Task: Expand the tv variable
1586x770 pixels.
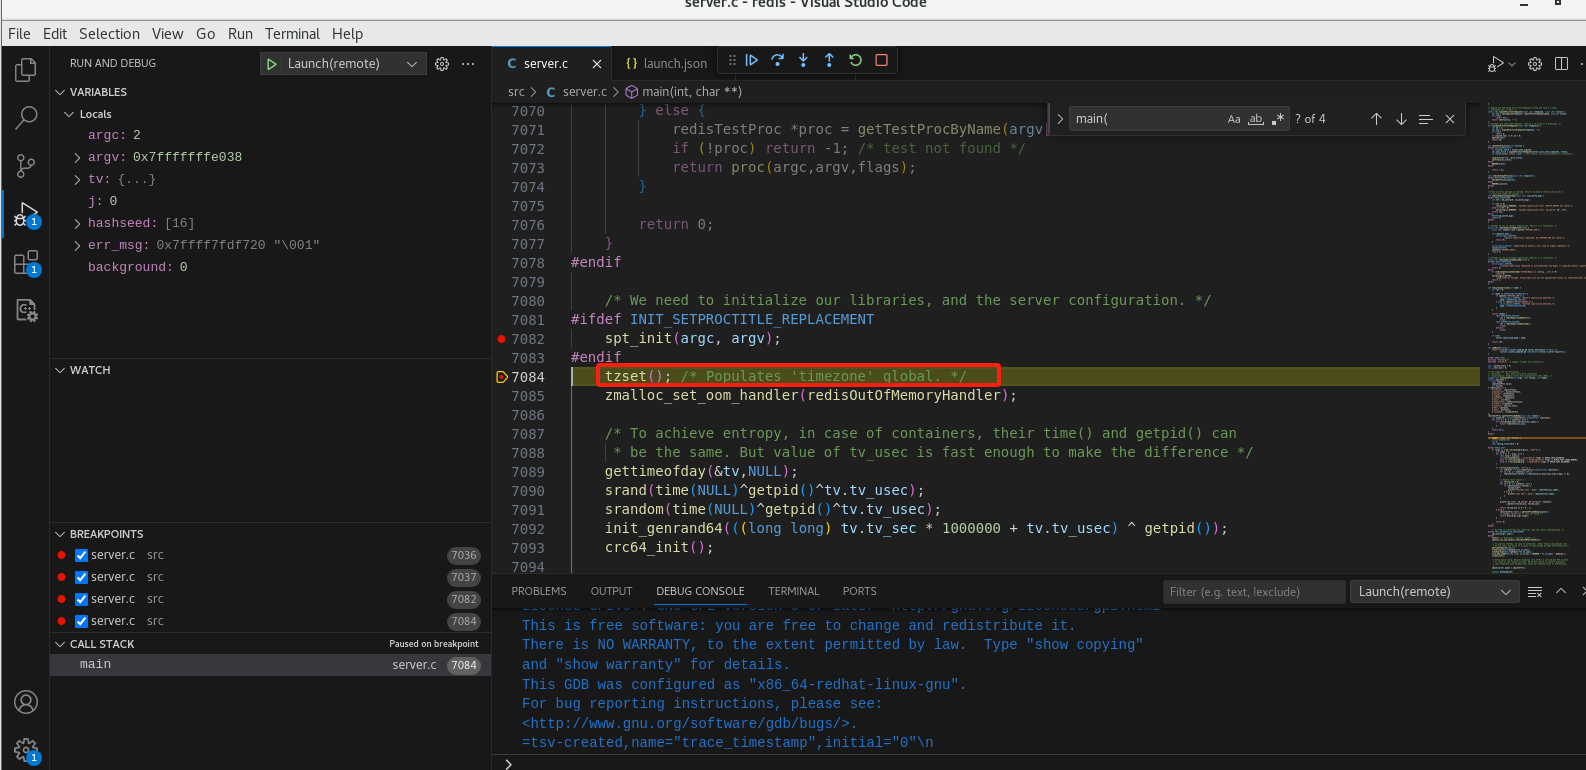Action: (78, 179)
